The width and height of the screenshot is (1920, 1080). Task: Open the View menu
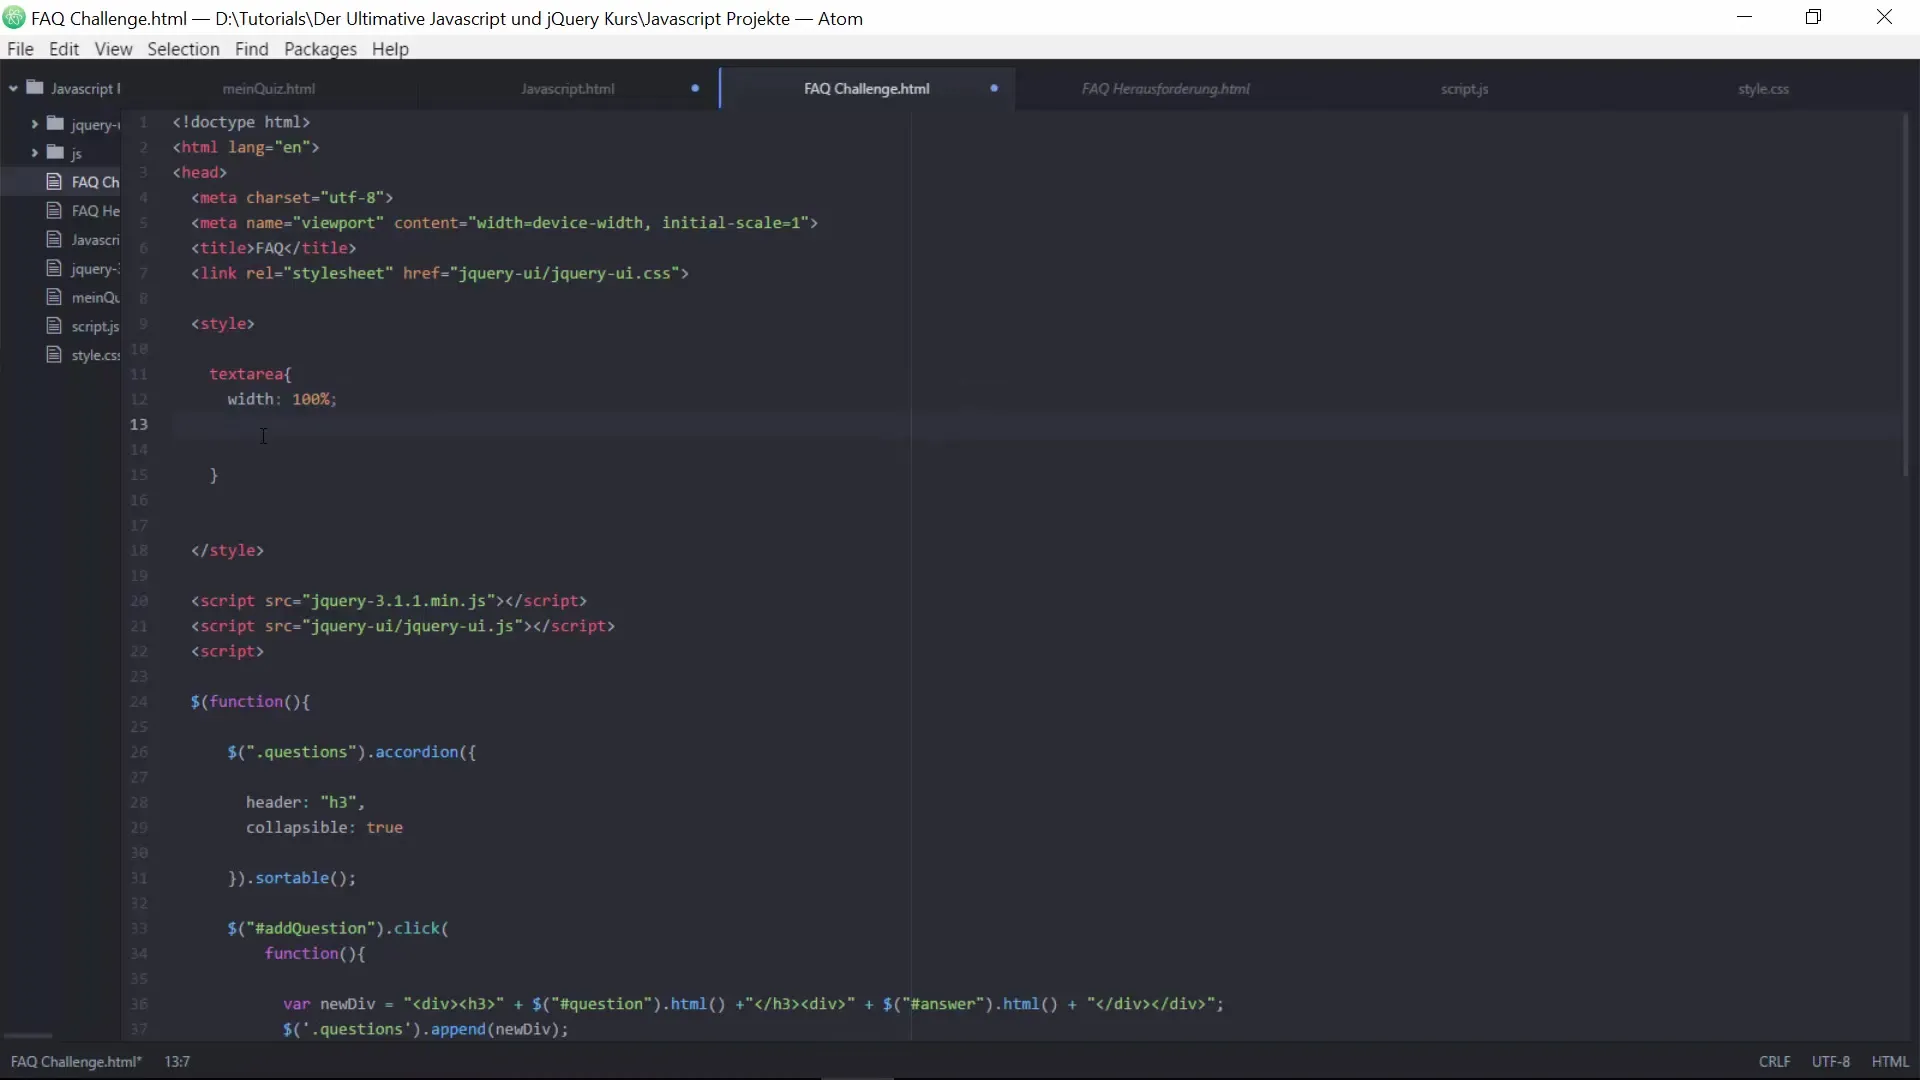pyautogui.click(x=113, y=49)
